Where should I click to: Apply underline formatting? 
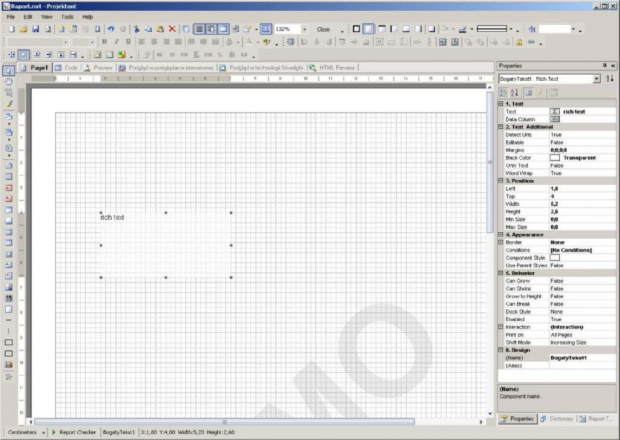coord(128,42)
